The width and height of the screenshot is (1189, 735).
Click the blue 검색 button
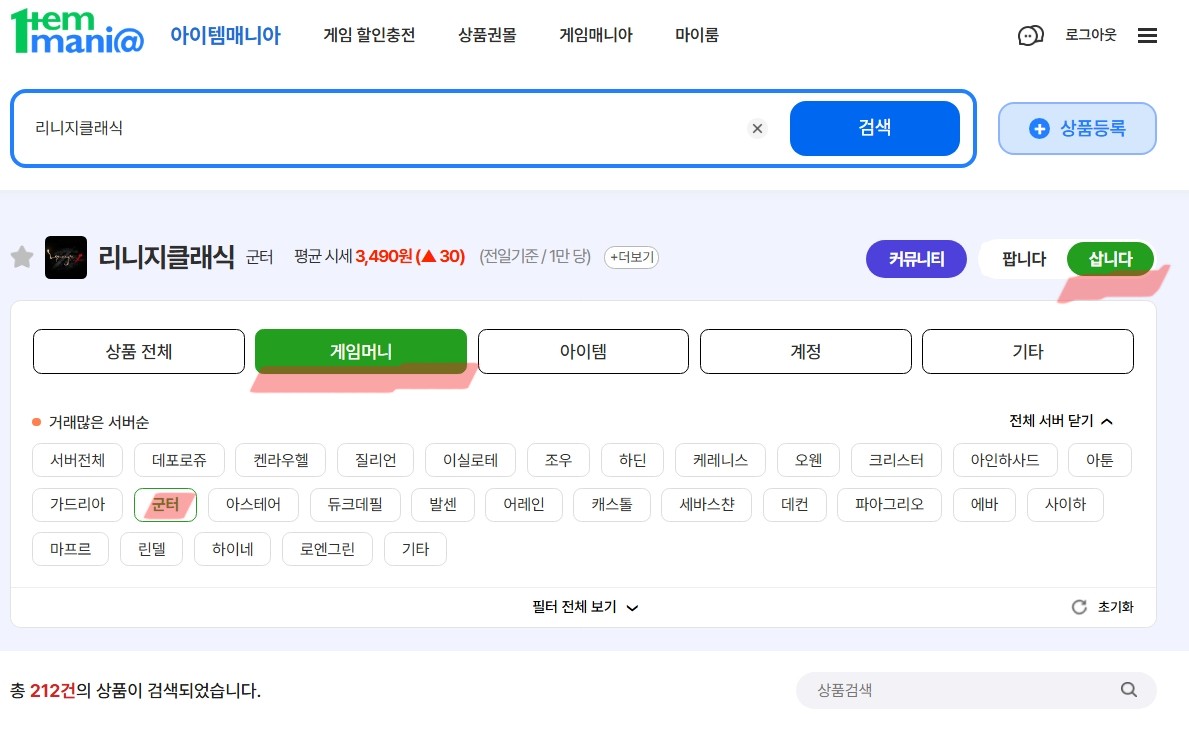(874, 128)
